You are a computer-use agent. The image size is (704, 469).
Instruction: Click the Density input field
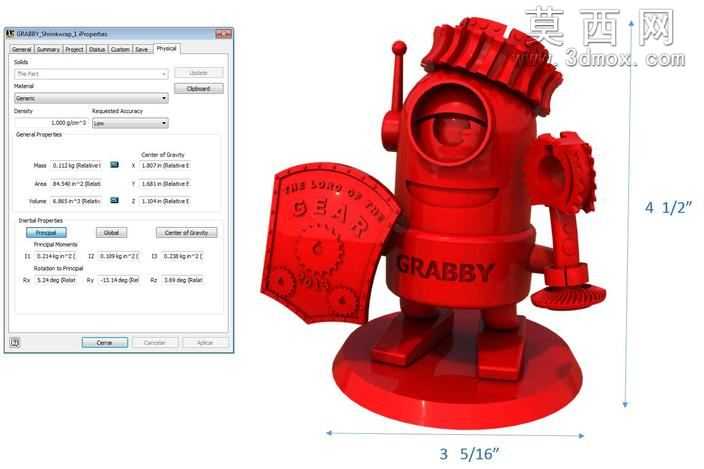[x=51, y=123]
